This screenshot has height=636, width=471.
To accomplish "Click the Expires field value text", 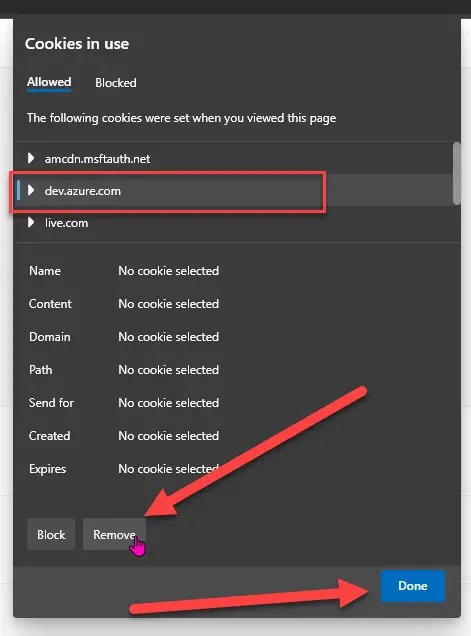I will click(x=168, y=468).
